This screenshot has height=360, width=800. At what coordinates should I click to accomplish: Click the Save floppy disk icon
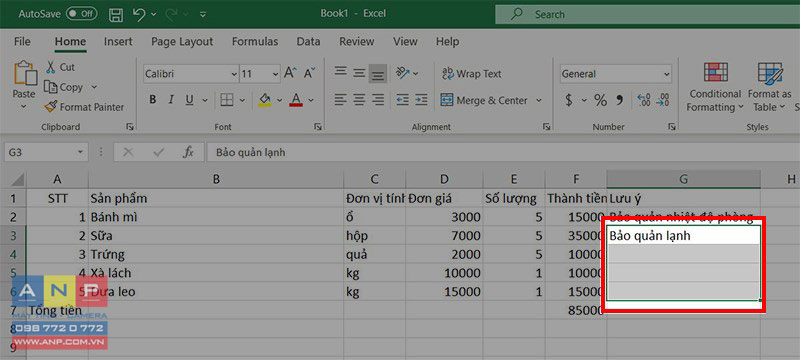pyautogui.click(x=116, y=14)
